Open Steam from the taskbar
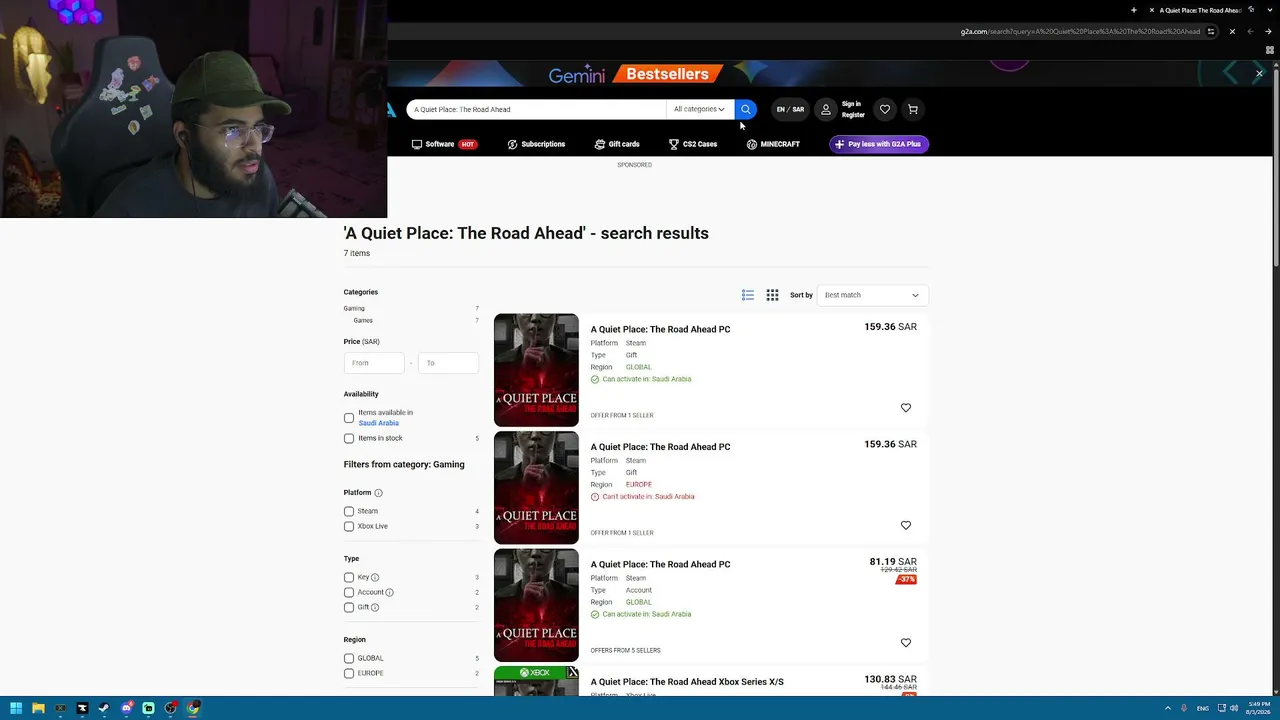The image size is (1280, 720). pos(104,709)
